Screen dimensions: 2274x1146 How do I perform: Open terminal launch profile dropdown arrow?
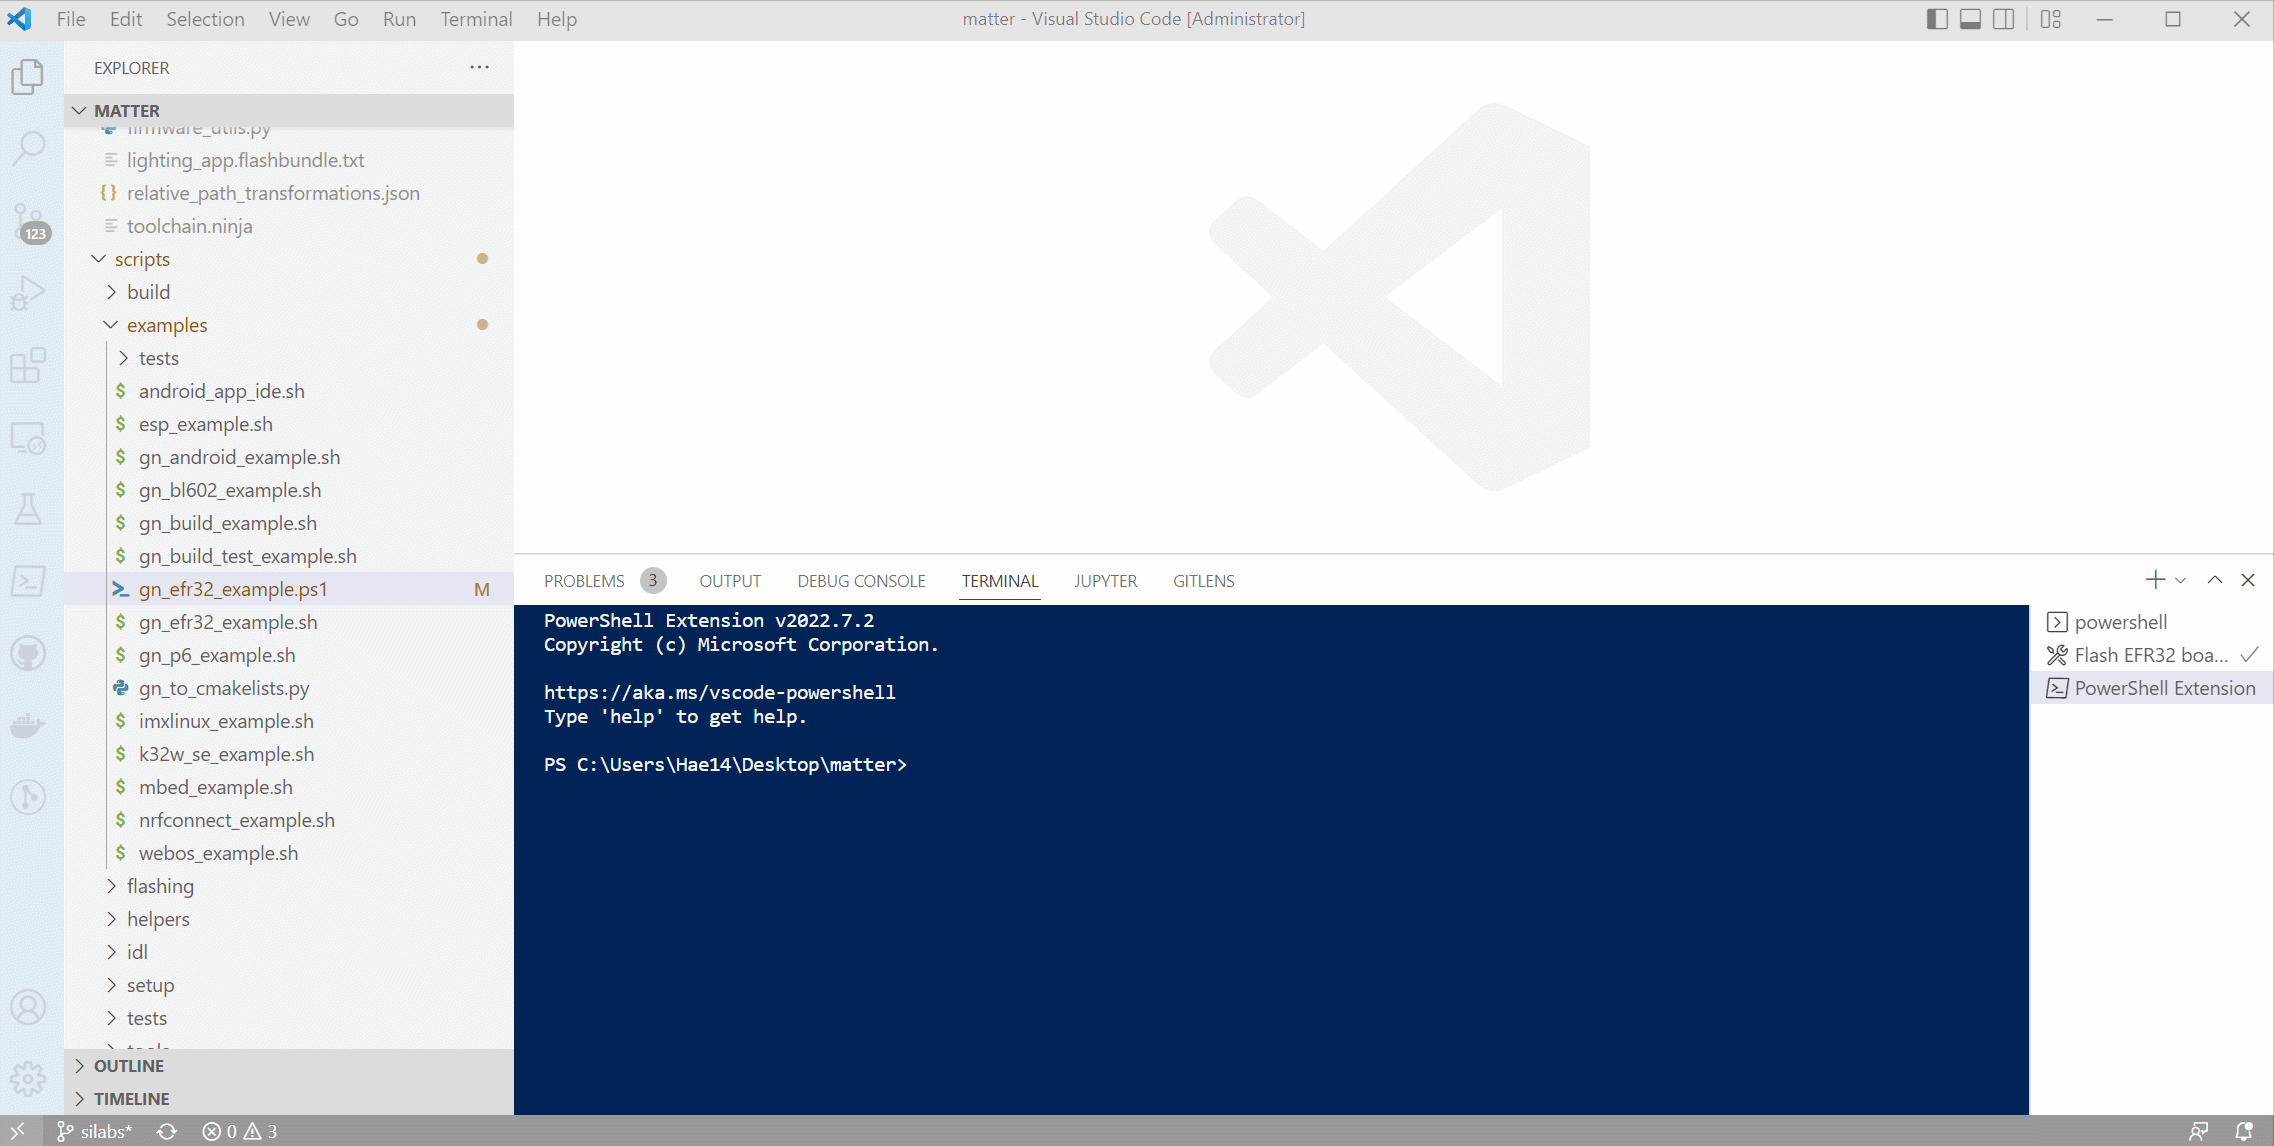[x=2181, y=580]
